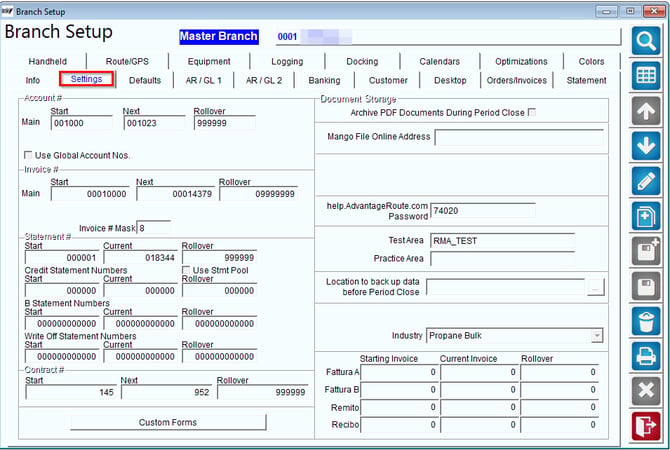Toggle Use Global Account Nos. checkbox

tap(28, 155)
